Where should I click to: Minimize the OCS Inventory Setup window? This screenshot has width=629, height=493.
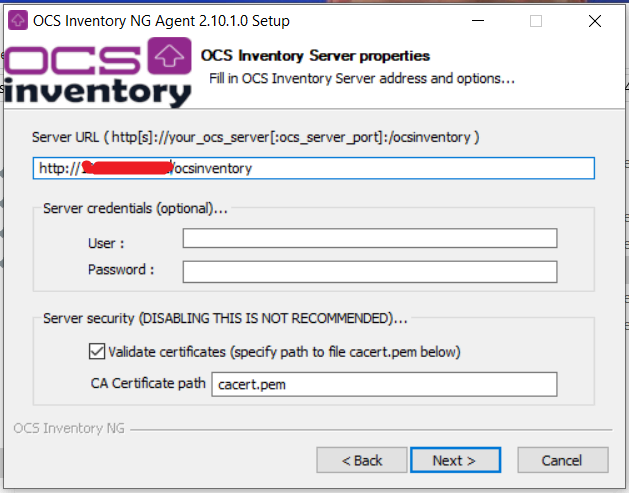(477, 20)
